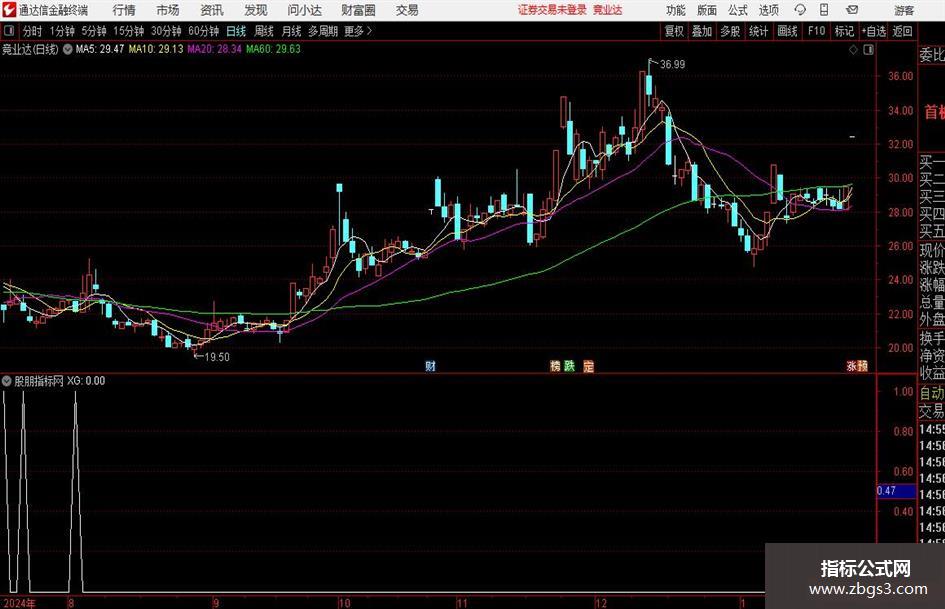
Task: Open F10 company info
Action: 817,31
